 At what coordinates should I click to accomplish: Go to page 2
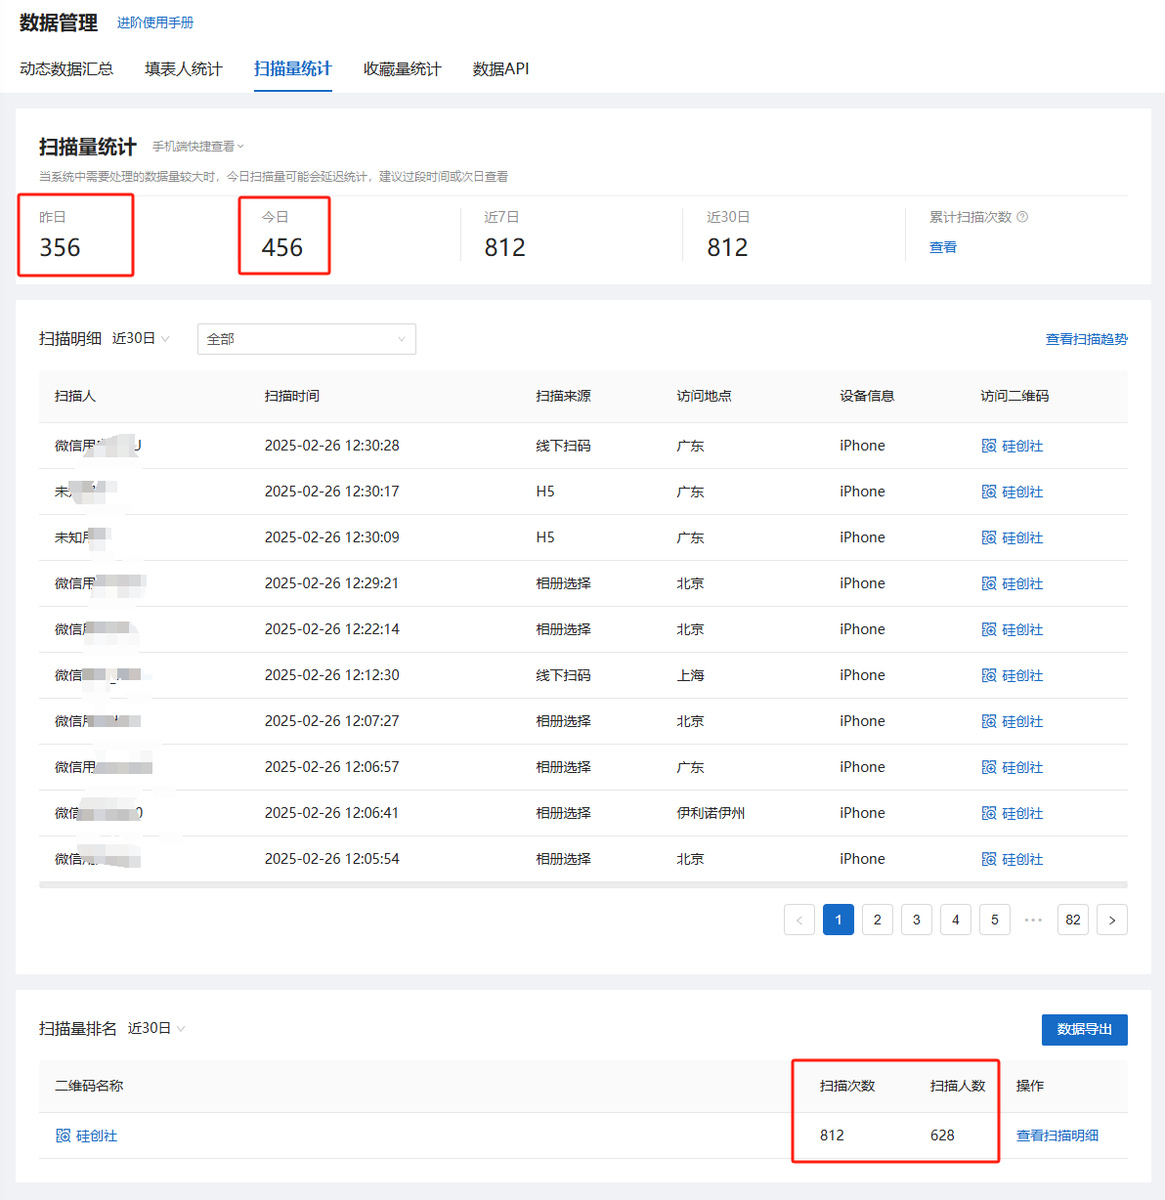877,920
